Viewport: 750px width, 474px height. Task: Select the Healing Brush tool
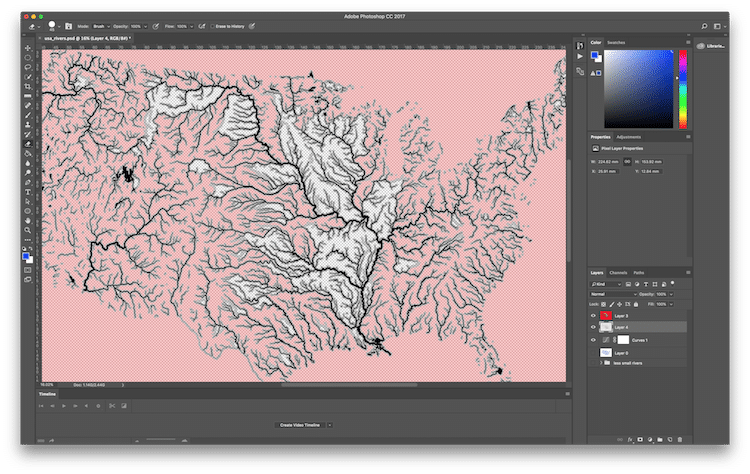click(x=28, y=106)
